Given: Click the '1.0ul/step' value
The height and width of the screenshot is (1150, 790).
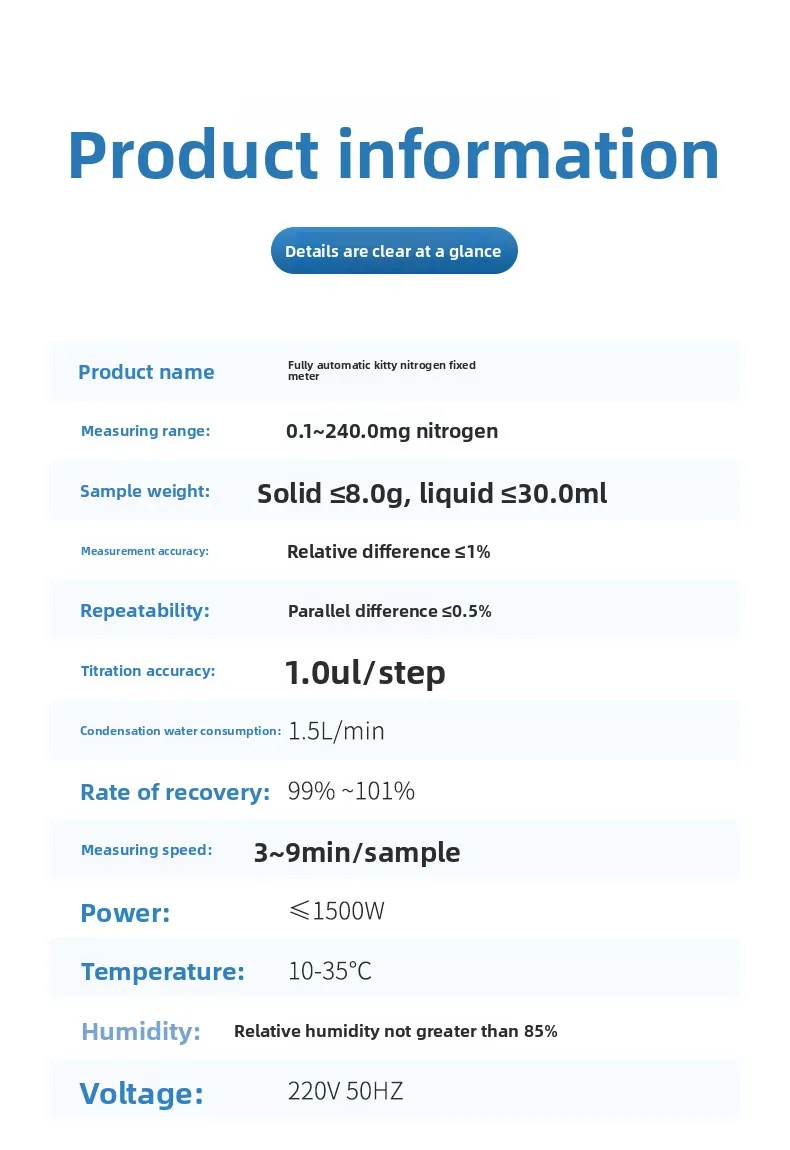Looking at the screenshot, I should [365, 672].
